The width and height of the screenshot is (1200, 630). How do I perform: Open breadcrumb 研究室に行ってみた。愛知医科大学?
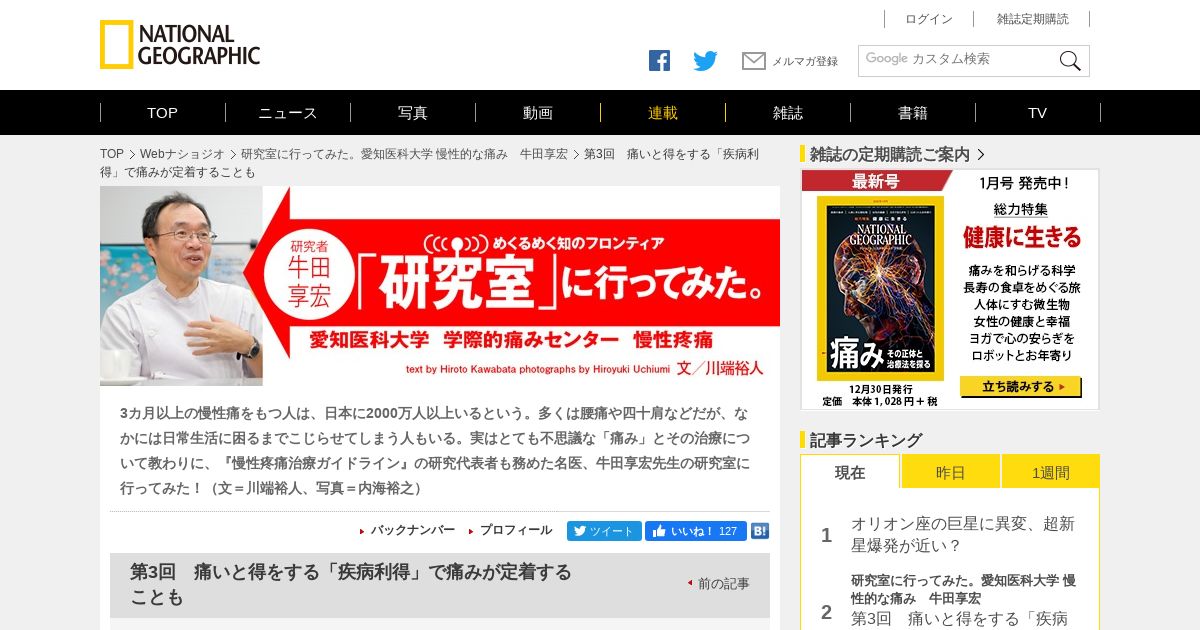click(x=404, y=154)
